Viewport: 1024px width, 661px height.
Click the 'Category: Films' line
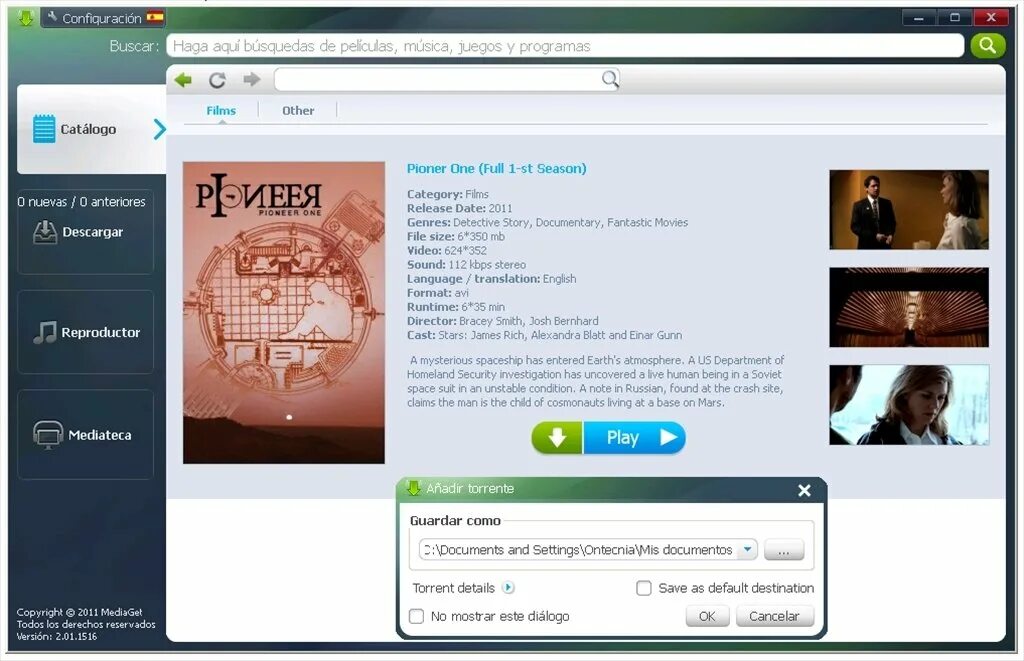[x=448, y=194]
